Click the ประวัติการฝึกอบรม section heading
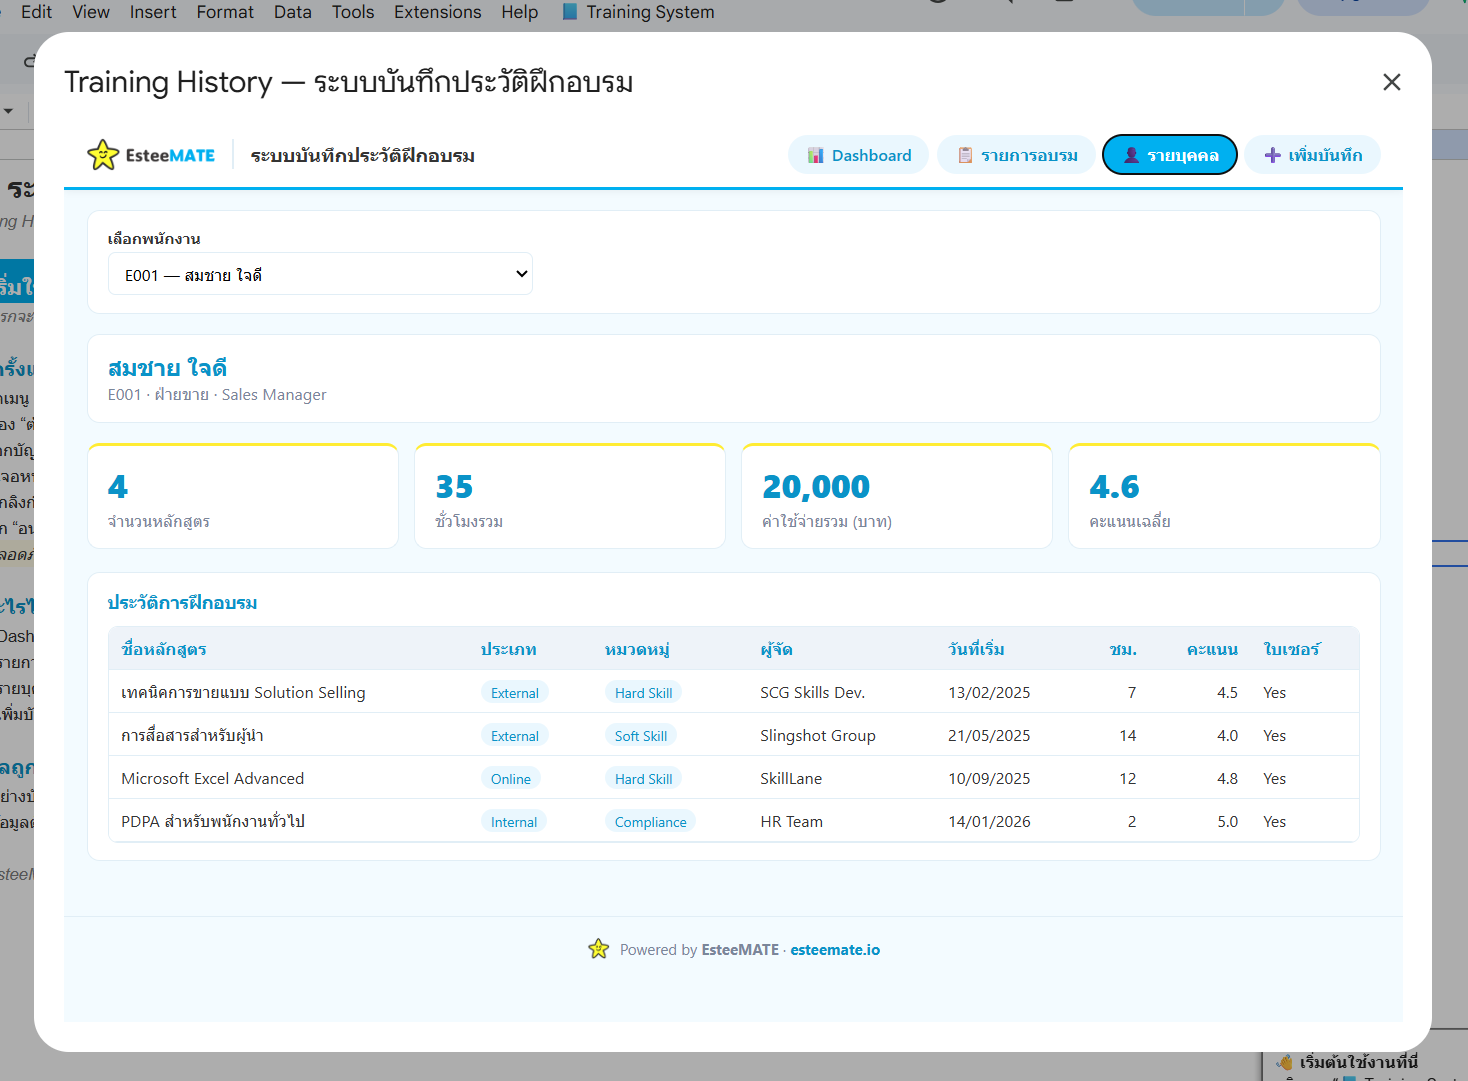 (182, 602)
